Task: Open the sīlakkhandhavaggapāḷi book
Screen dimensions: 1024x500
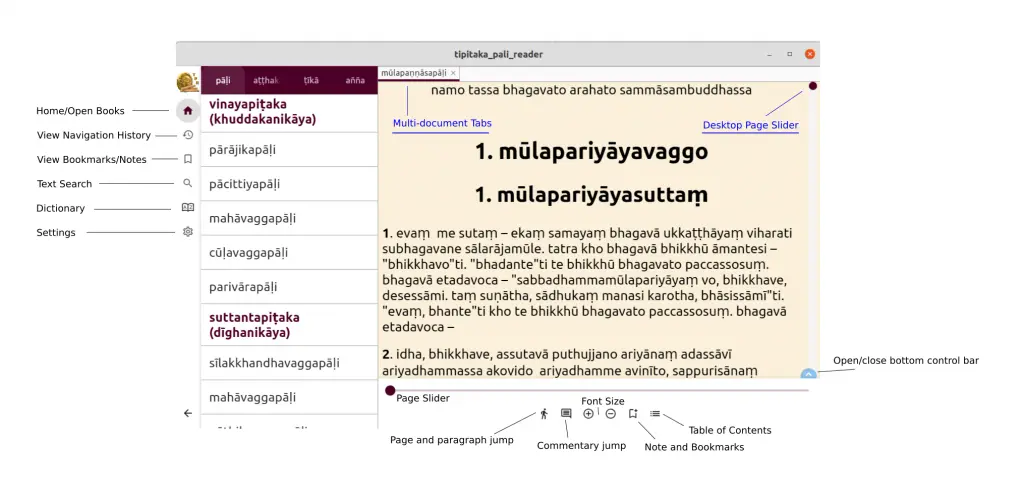Action: (274, 363)
